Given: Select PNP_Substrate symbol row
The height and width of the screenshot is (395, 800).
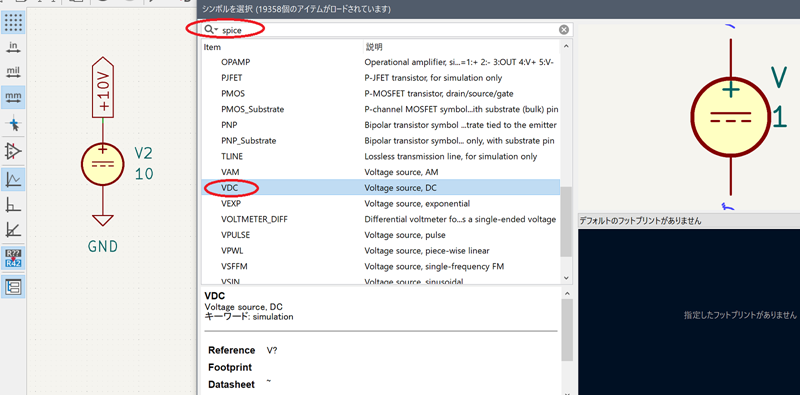Looking at the screenshot, I should click(381, 140).
